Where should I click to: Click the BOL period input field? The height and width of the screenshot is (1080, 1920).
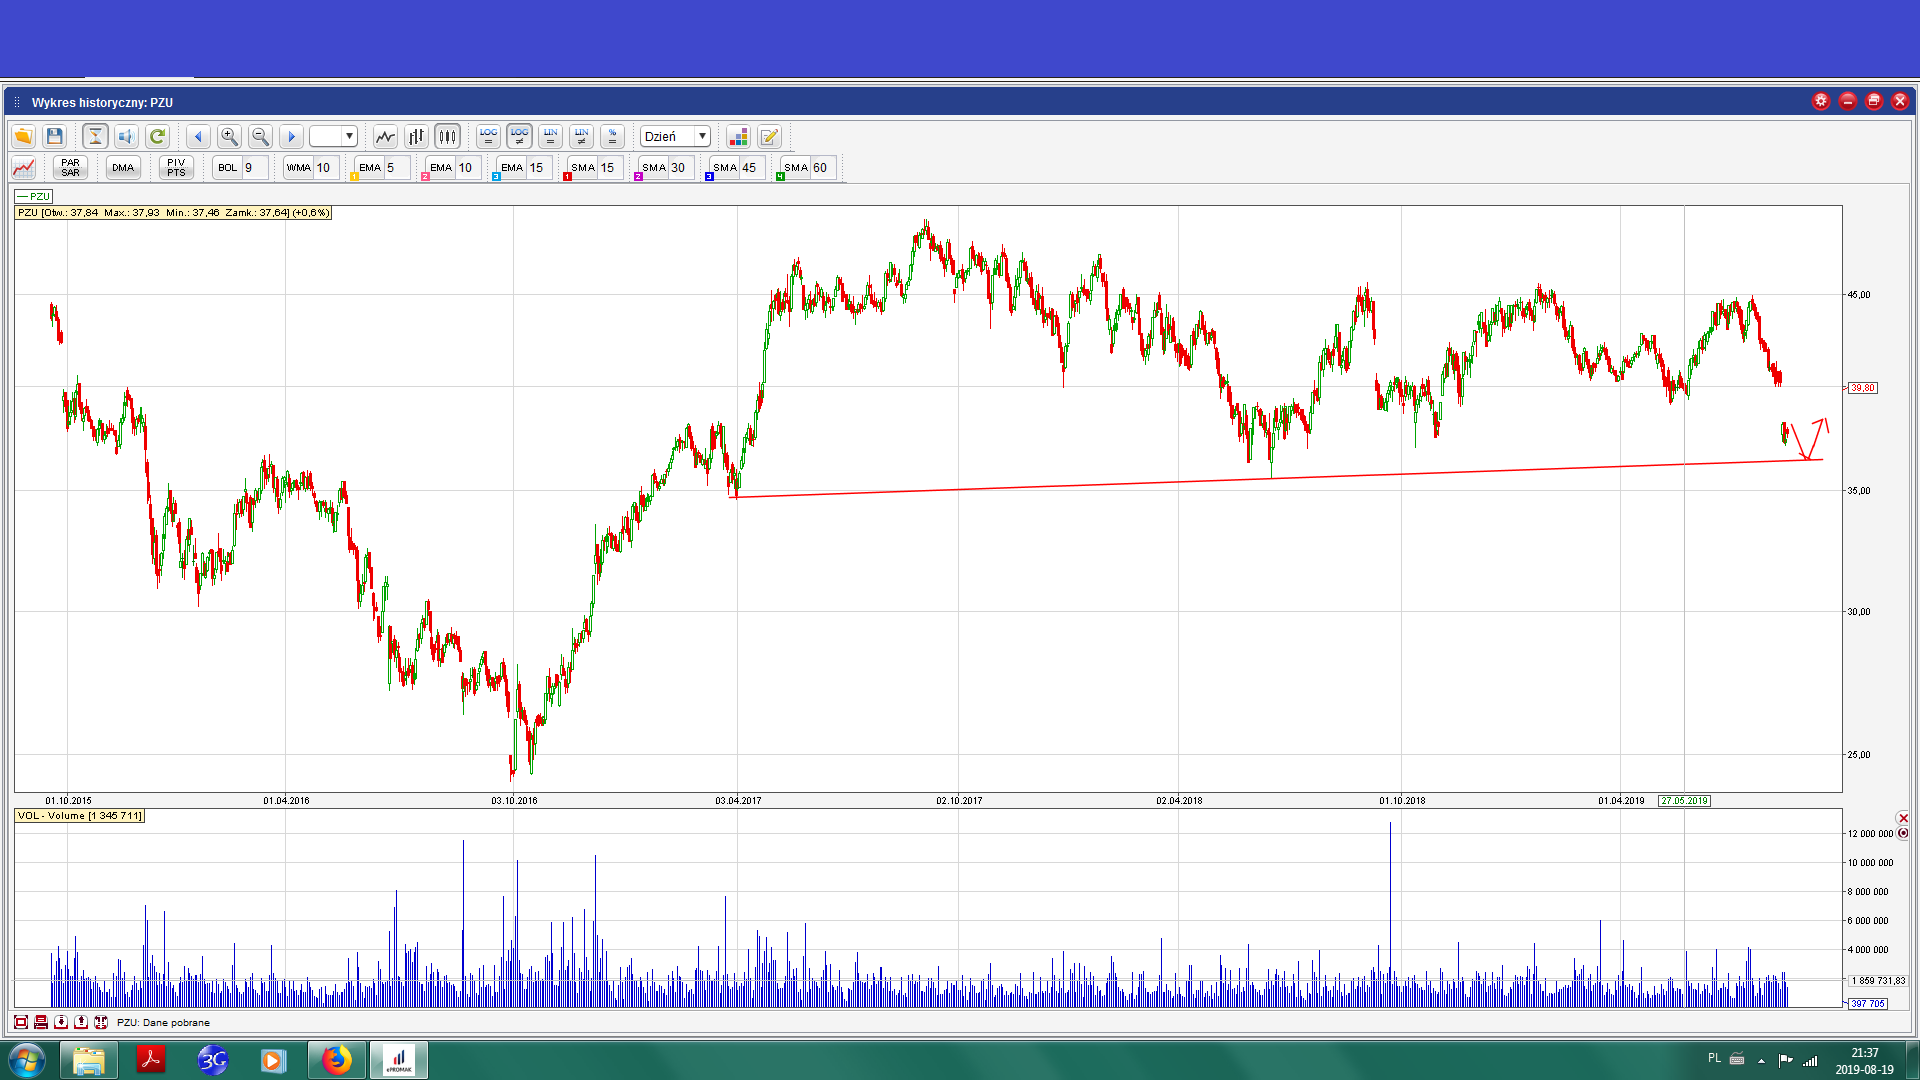[255, 167]
